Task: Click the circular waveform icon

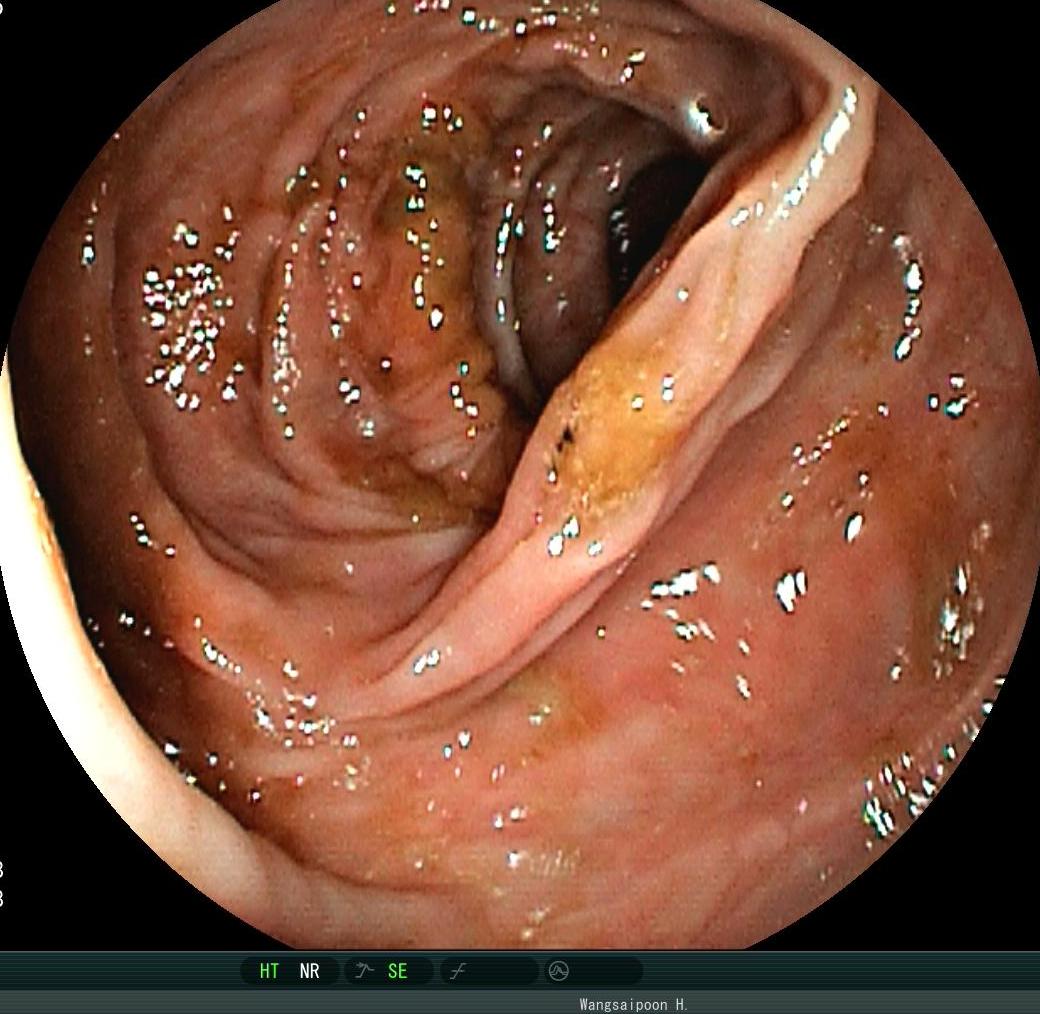Action: coord(558,971)
